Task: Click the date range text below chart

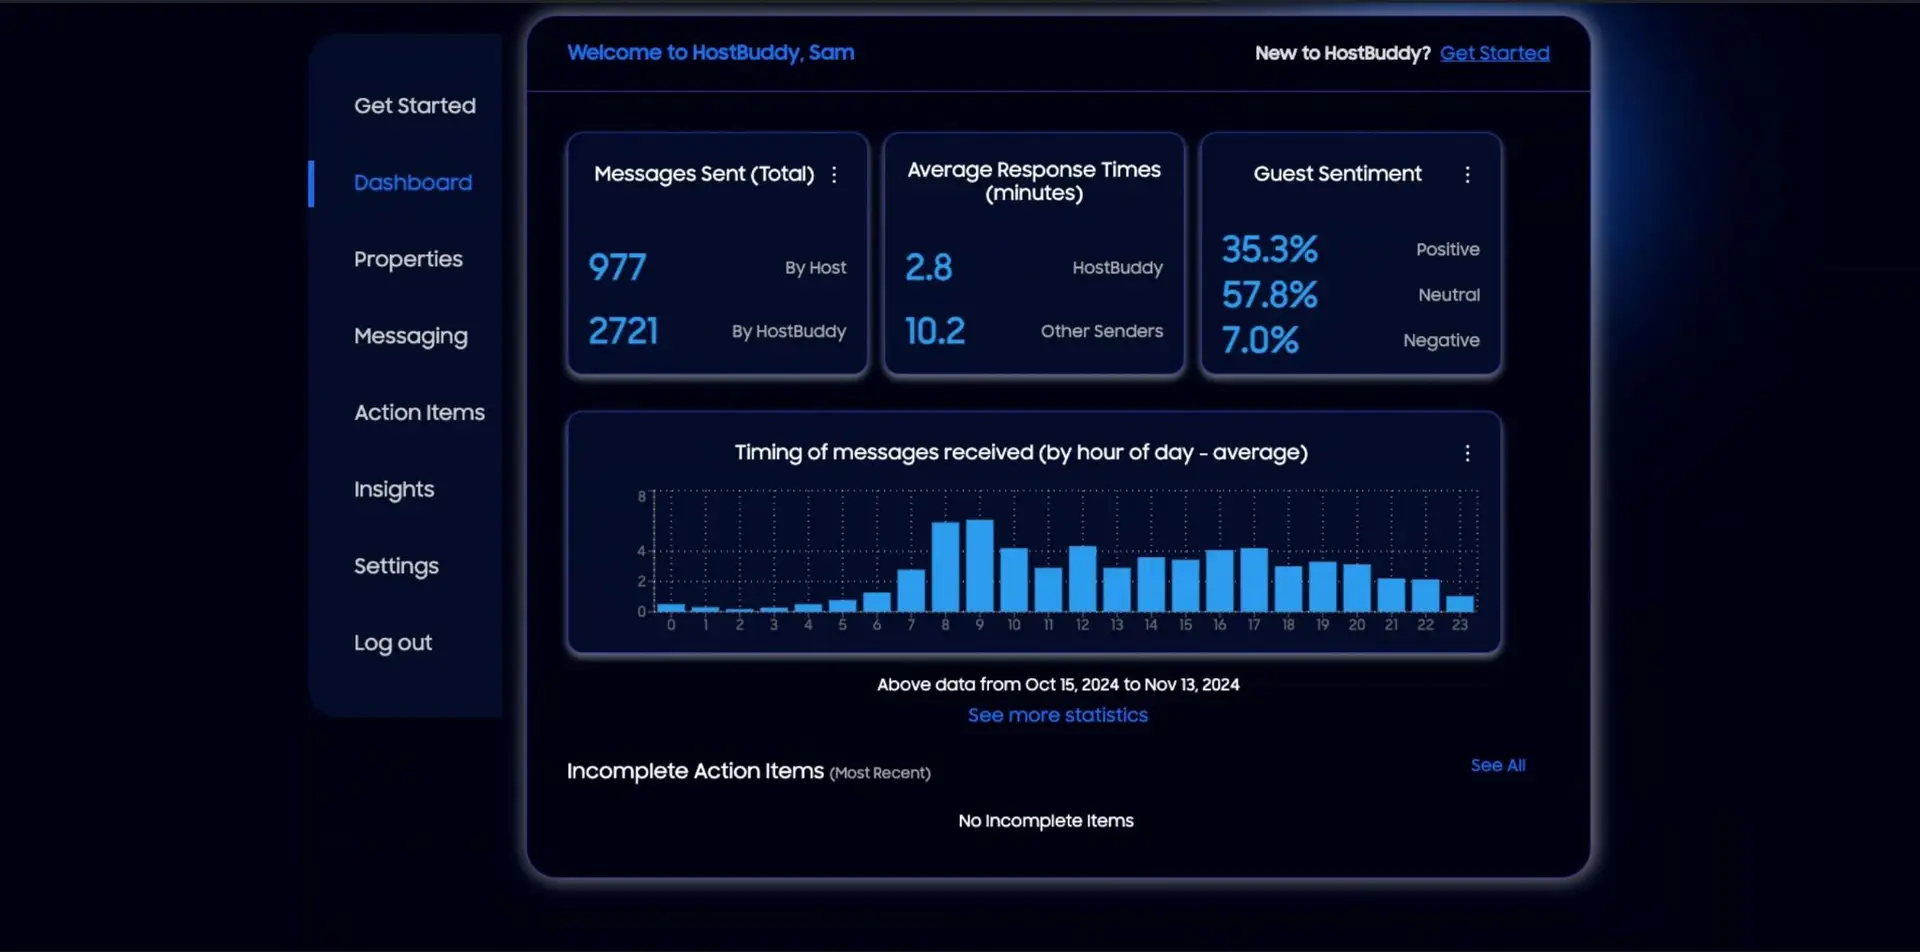Action: tap(1058, 684)
